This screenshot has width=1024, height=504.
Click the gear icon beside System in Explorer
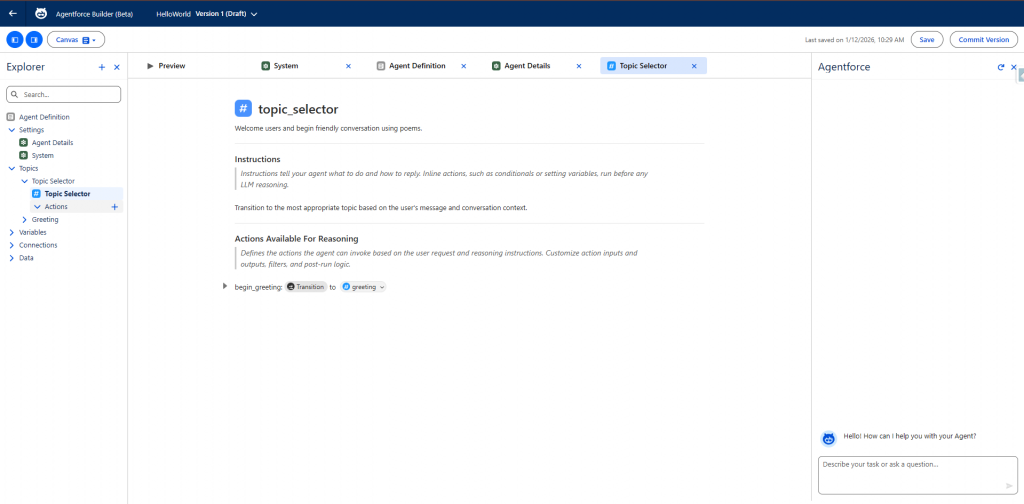point(24,155)
